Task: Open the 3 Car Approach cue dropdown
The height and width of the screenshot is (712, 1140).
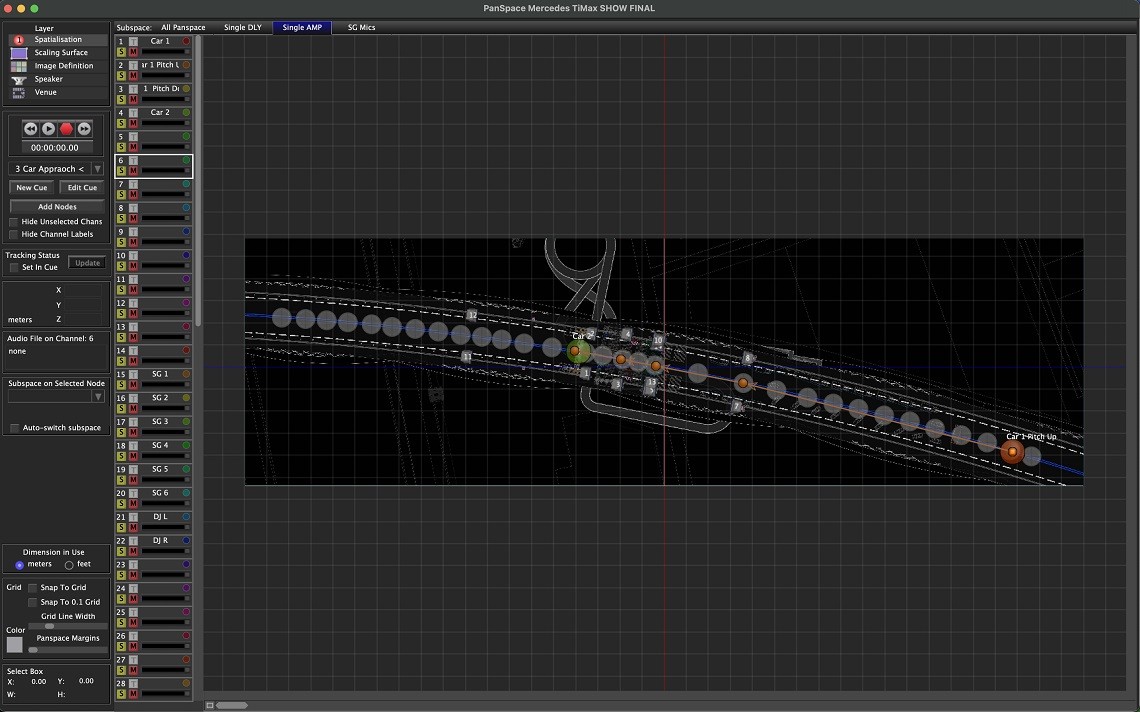Action: pos(97,169)
